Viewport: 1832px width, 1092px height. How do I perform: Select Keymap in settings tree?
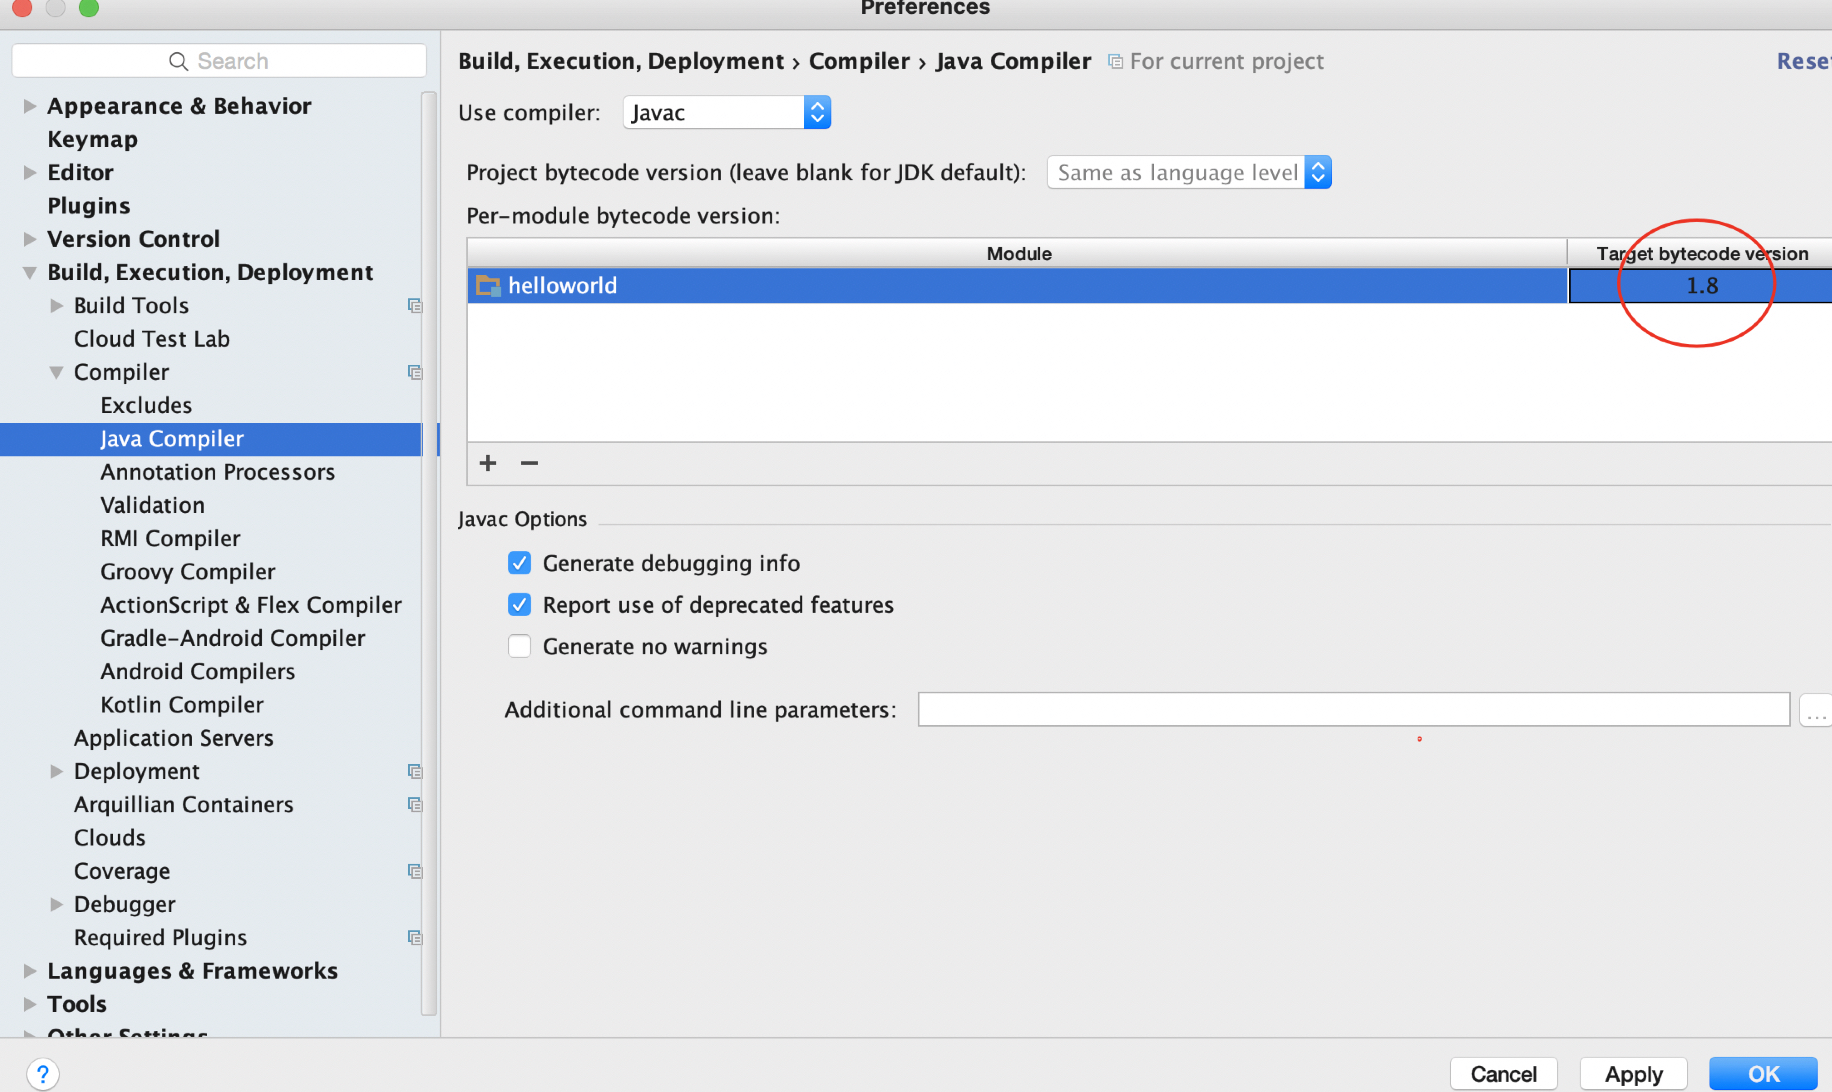coord(93,140)
